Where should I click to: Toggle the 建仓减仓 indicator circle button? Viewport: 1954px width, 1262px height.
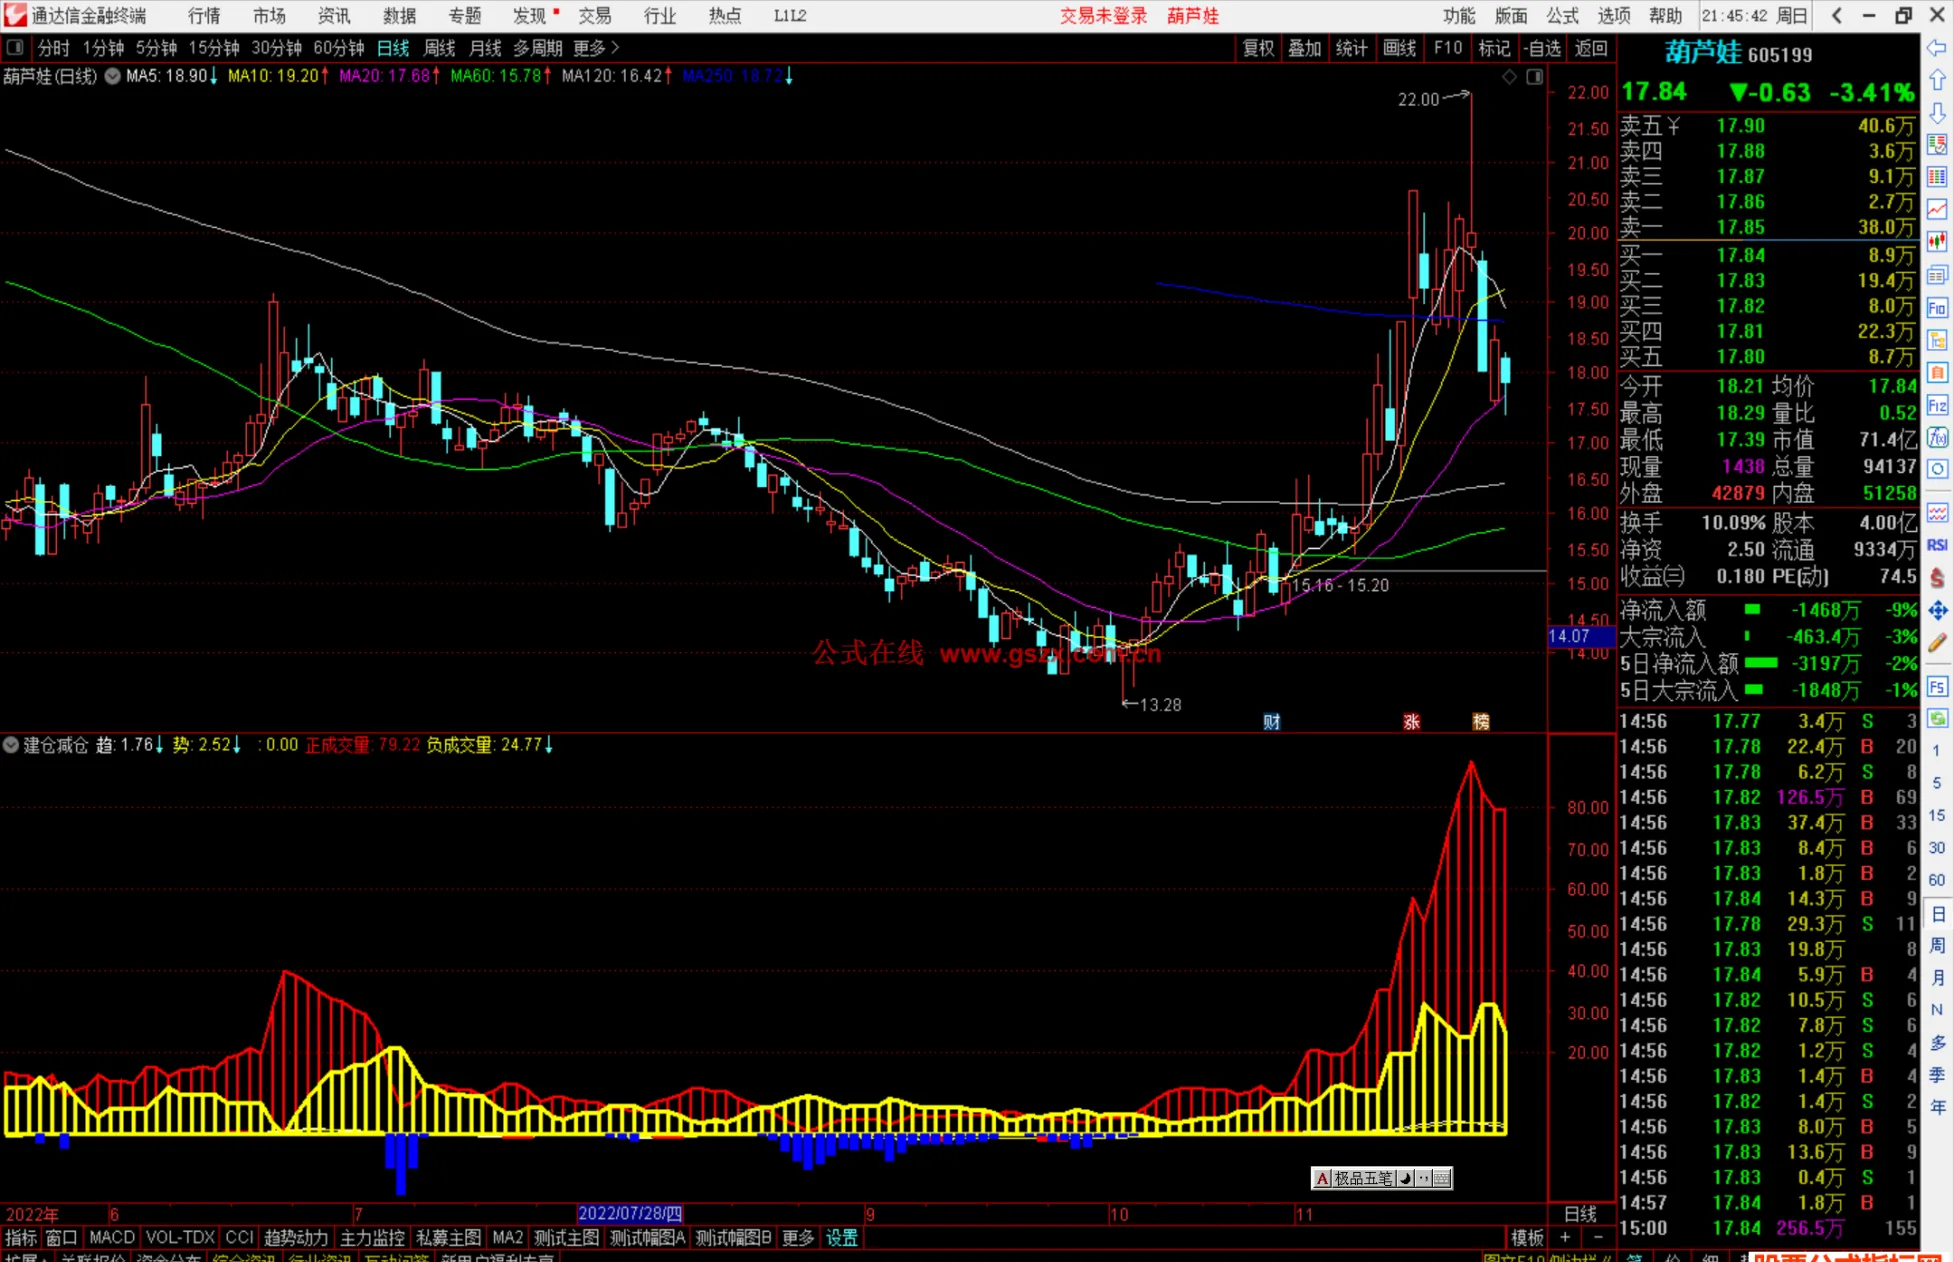(10, 745)
